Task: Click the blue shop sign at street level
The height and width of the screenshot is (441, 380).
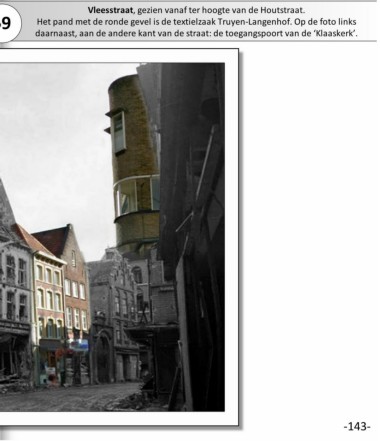Action: [78, 345]
